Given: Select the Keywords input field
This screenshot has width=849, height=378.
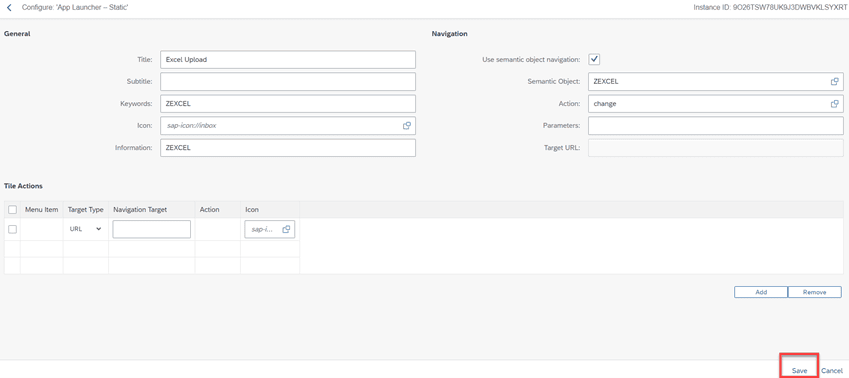Looking at the screenshot, I should click(288, 104).
